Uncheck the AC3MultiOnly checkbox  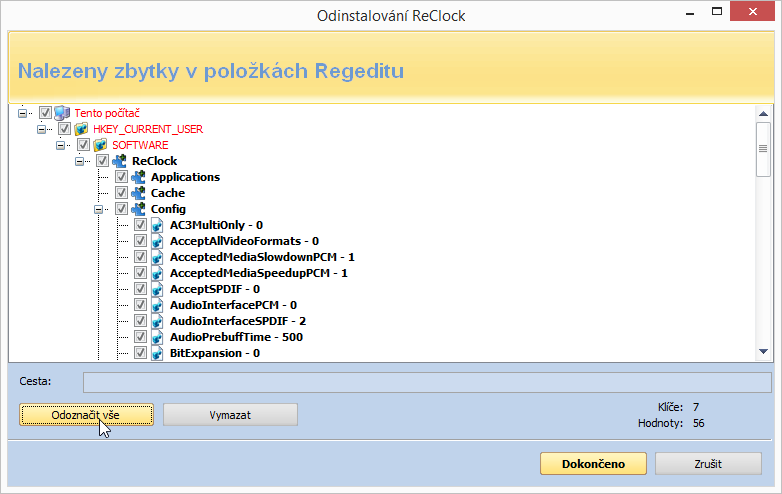(x=140, y=225)
